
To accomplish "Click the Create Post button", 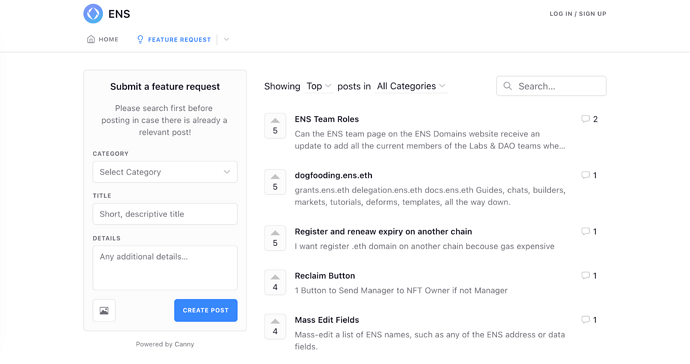I will (206, 310).
